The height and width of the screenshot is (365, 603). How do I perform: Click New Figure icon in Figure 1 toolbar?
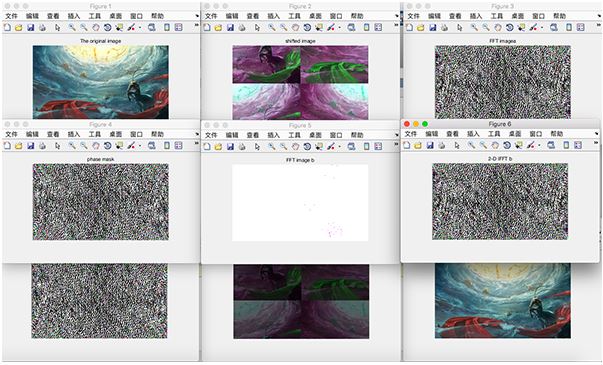pos(7,28)
